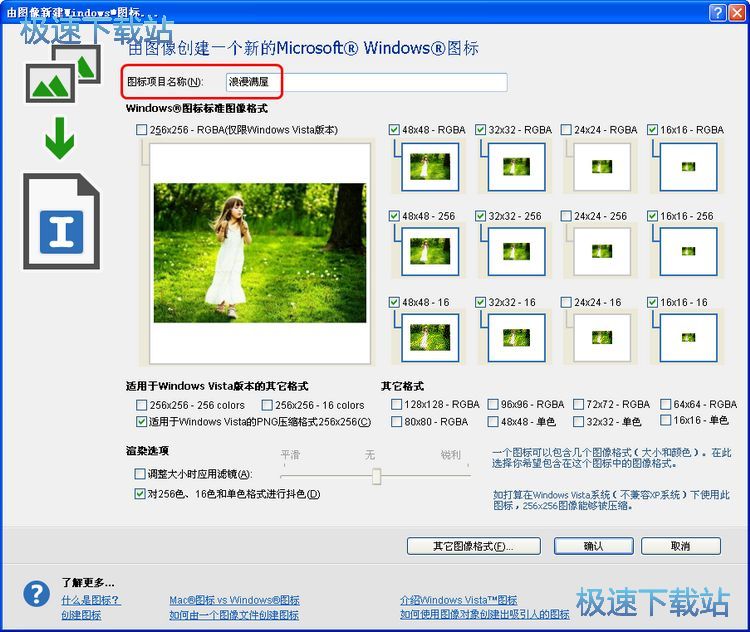Select the 32x32 RGBA preview image

516,166
